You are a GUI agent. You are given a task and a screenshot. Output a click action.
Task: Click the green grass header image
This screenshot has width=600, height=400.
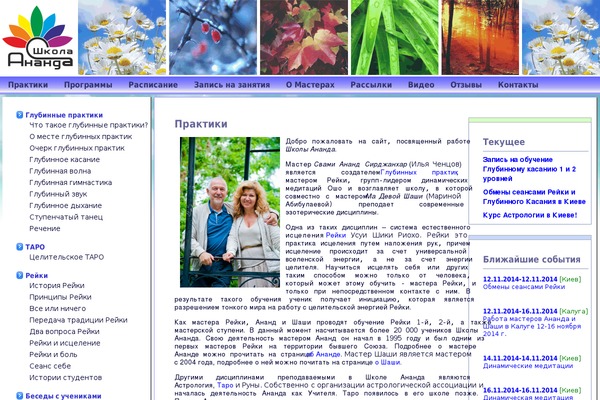395,37
